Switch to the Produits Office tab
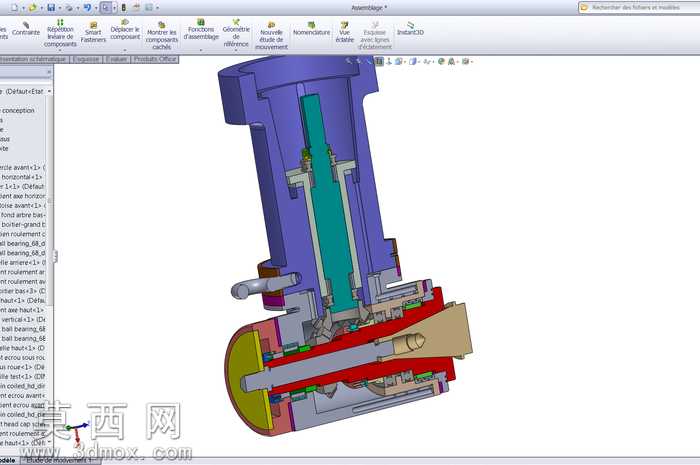 coord(155,59)
